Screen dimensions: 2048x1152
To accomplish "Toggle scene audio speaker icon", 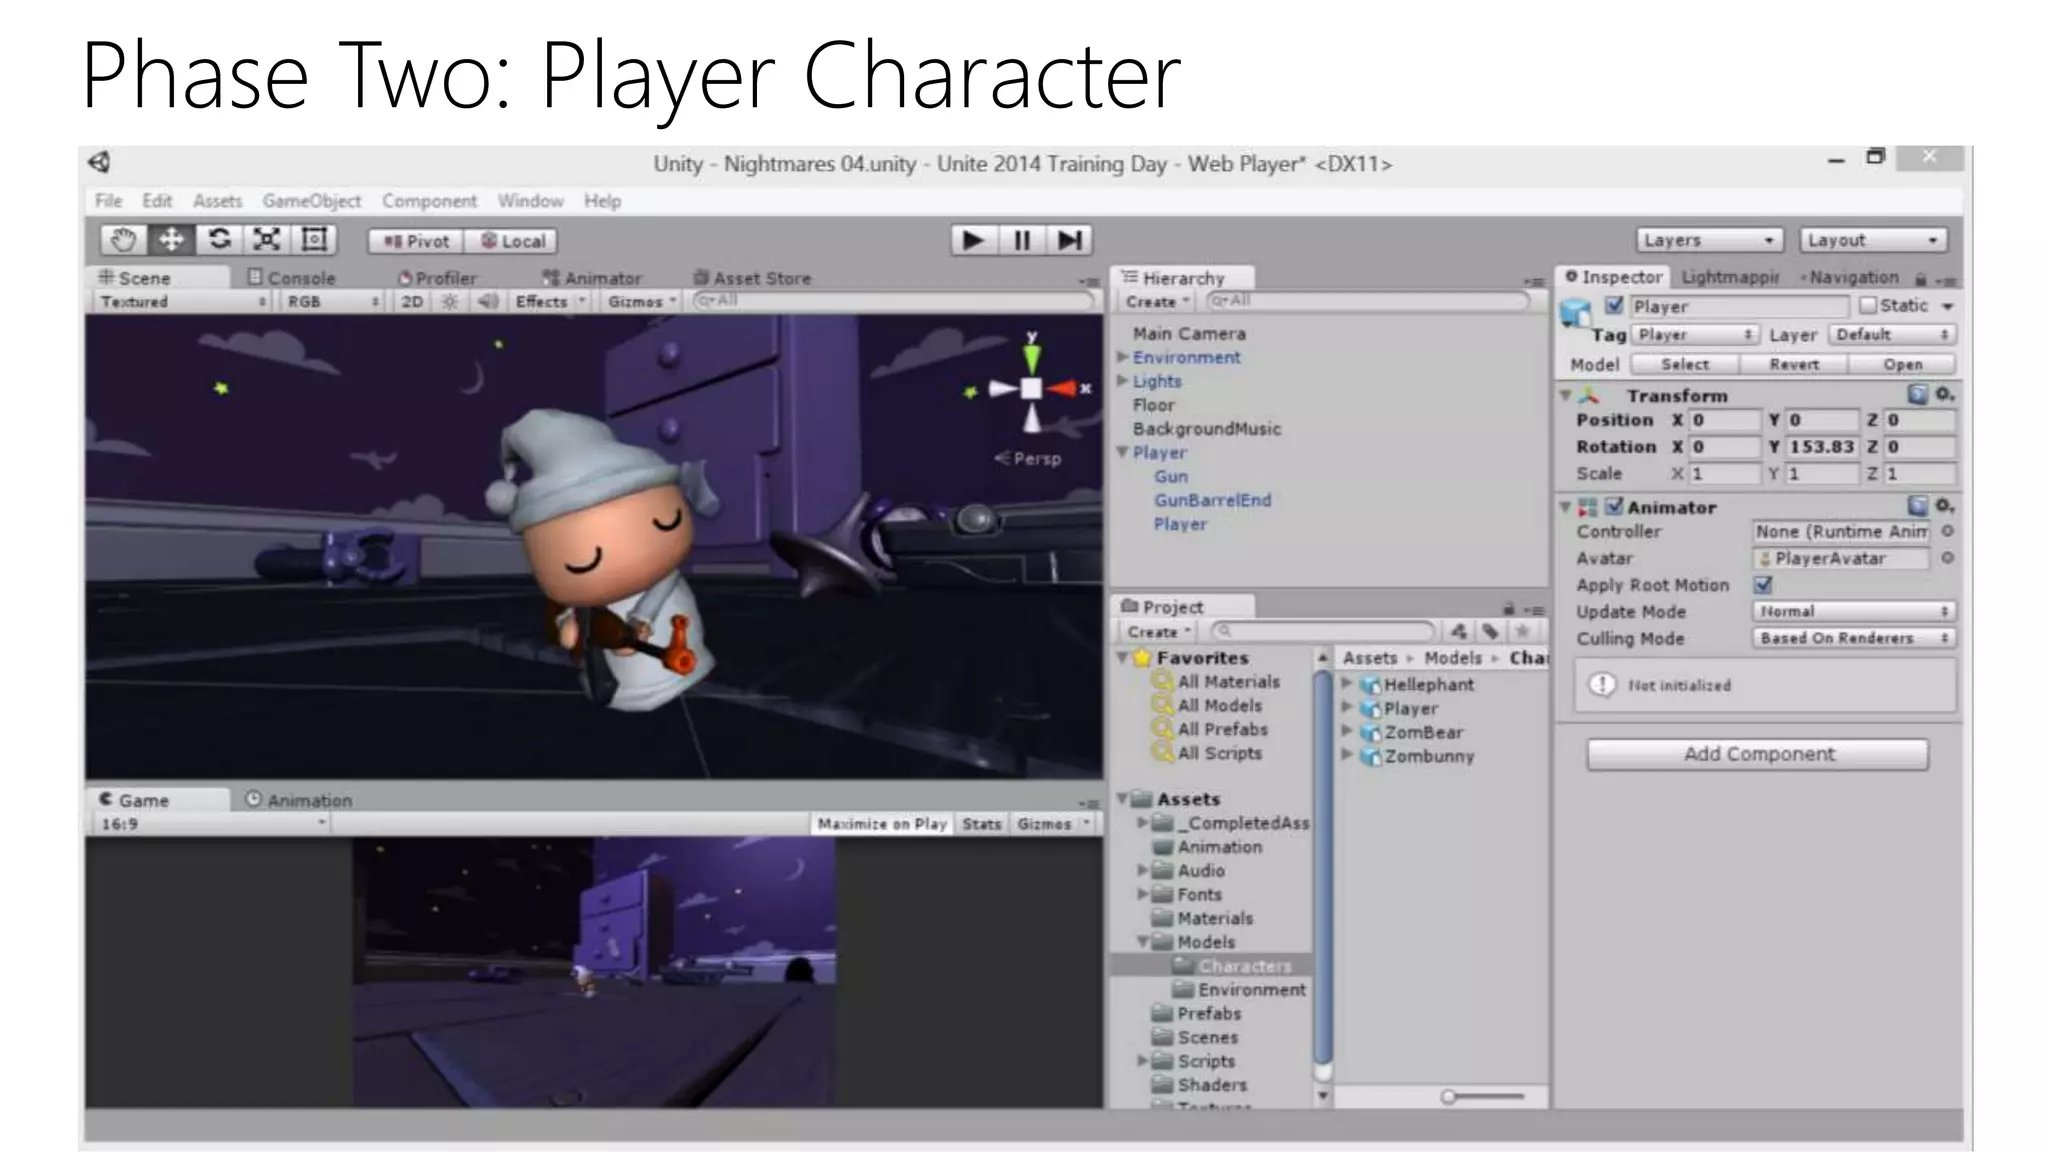I will [x=487, y=301].
